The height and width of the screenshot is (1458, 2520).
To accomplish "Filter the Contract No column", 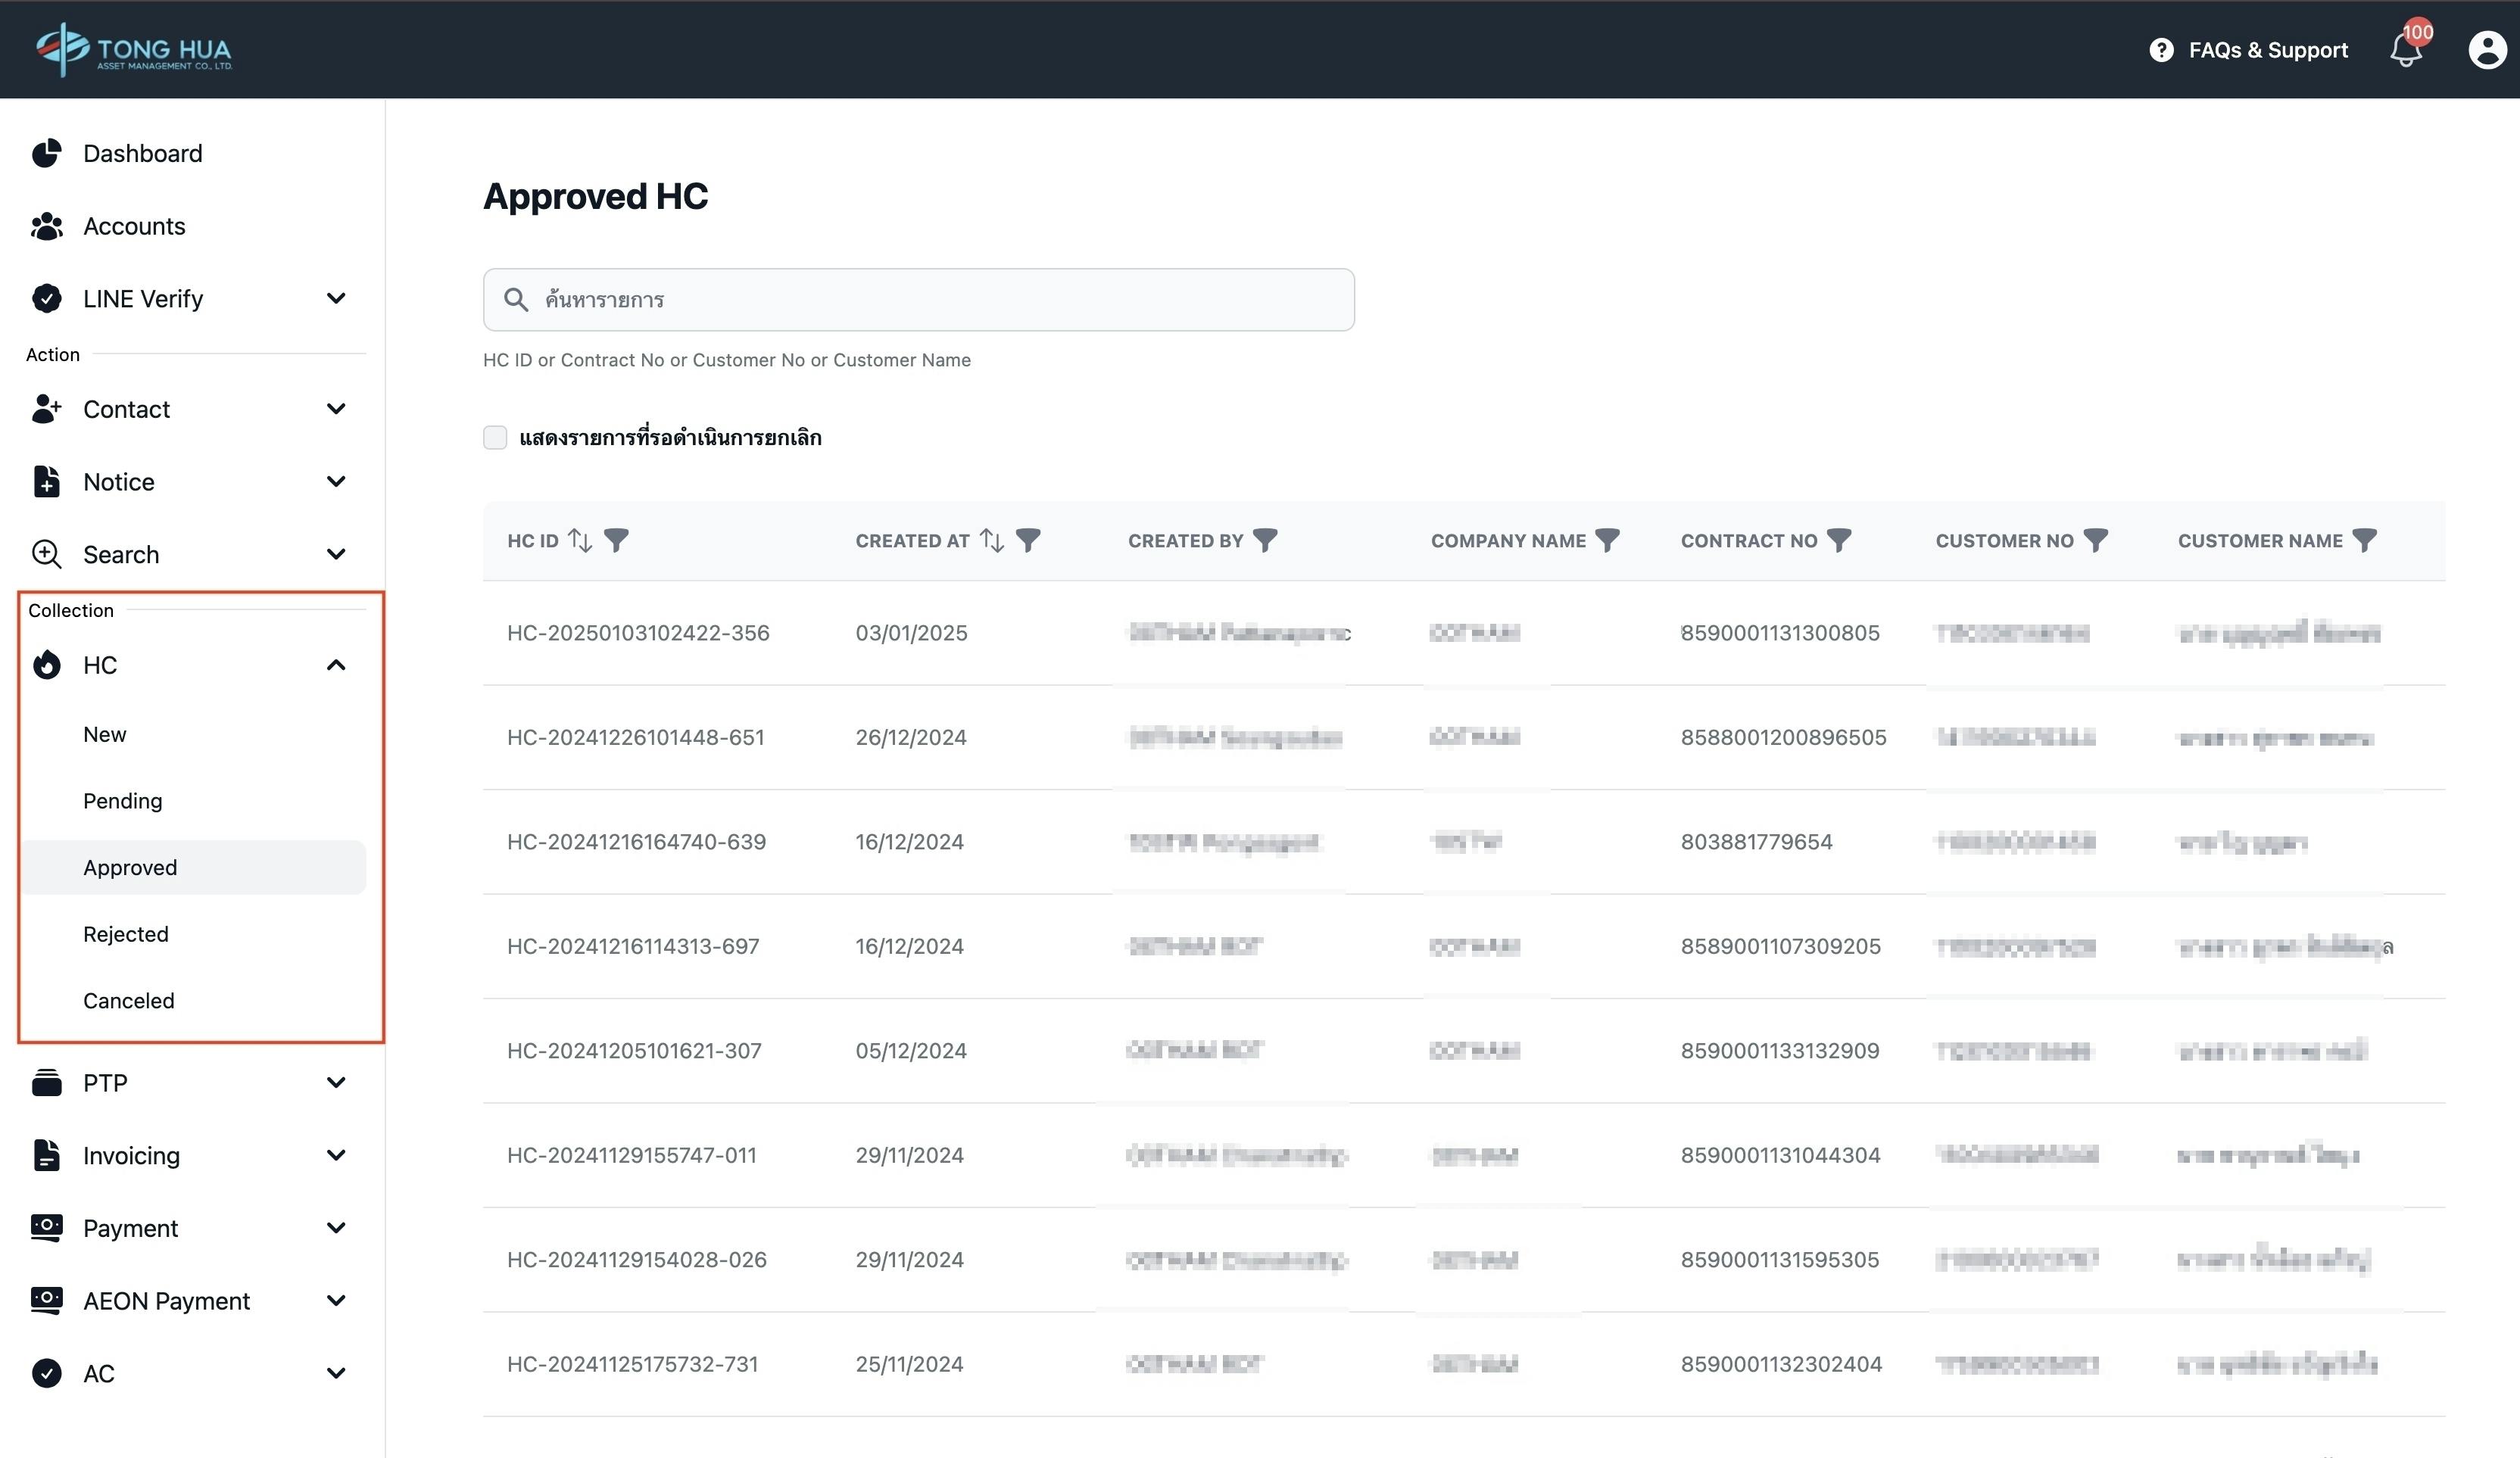I will (x=1838, y=541).
